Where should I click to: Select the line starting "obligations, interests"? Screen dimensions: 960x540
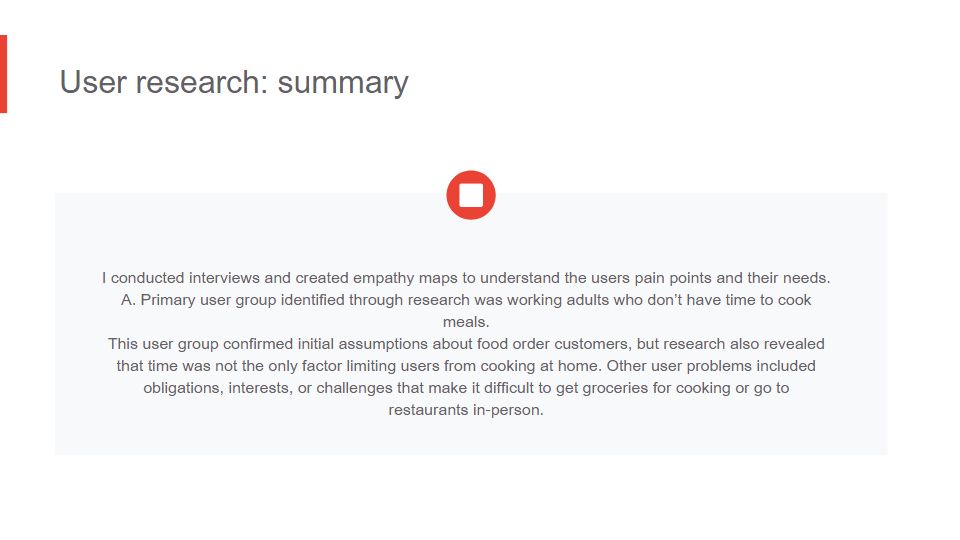pyautogui.click(x=466, y=388)
